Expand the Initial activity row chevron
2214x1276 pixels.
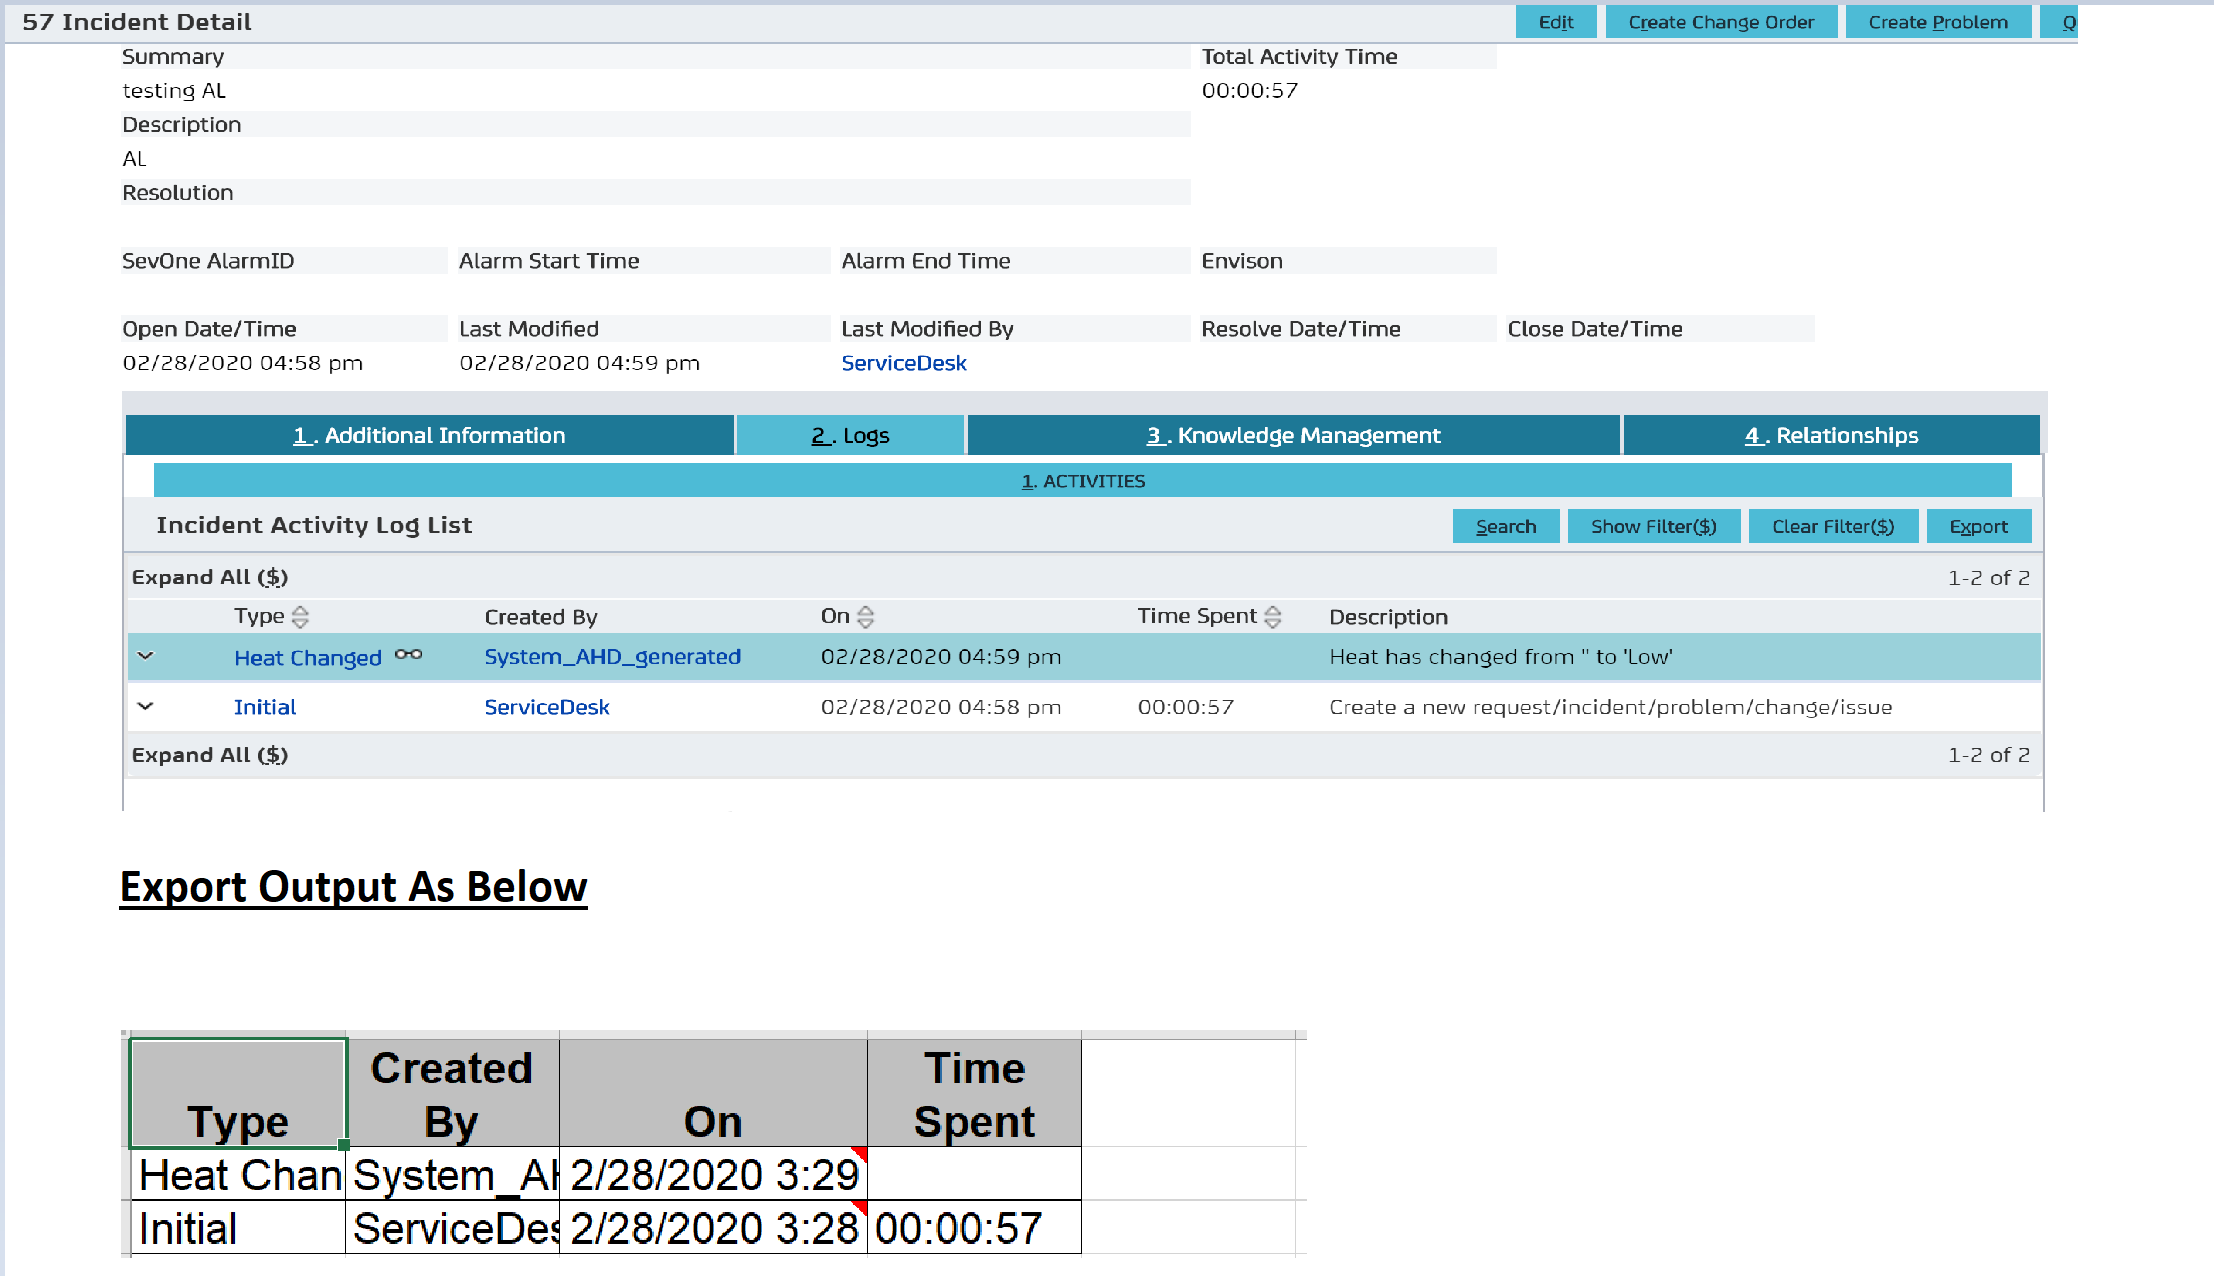point(146,706)
